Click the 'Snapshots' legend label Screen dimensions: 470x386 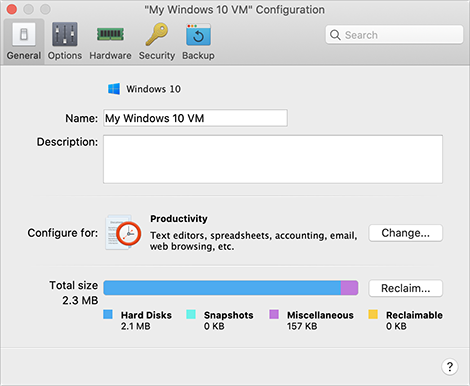[229, 315]
